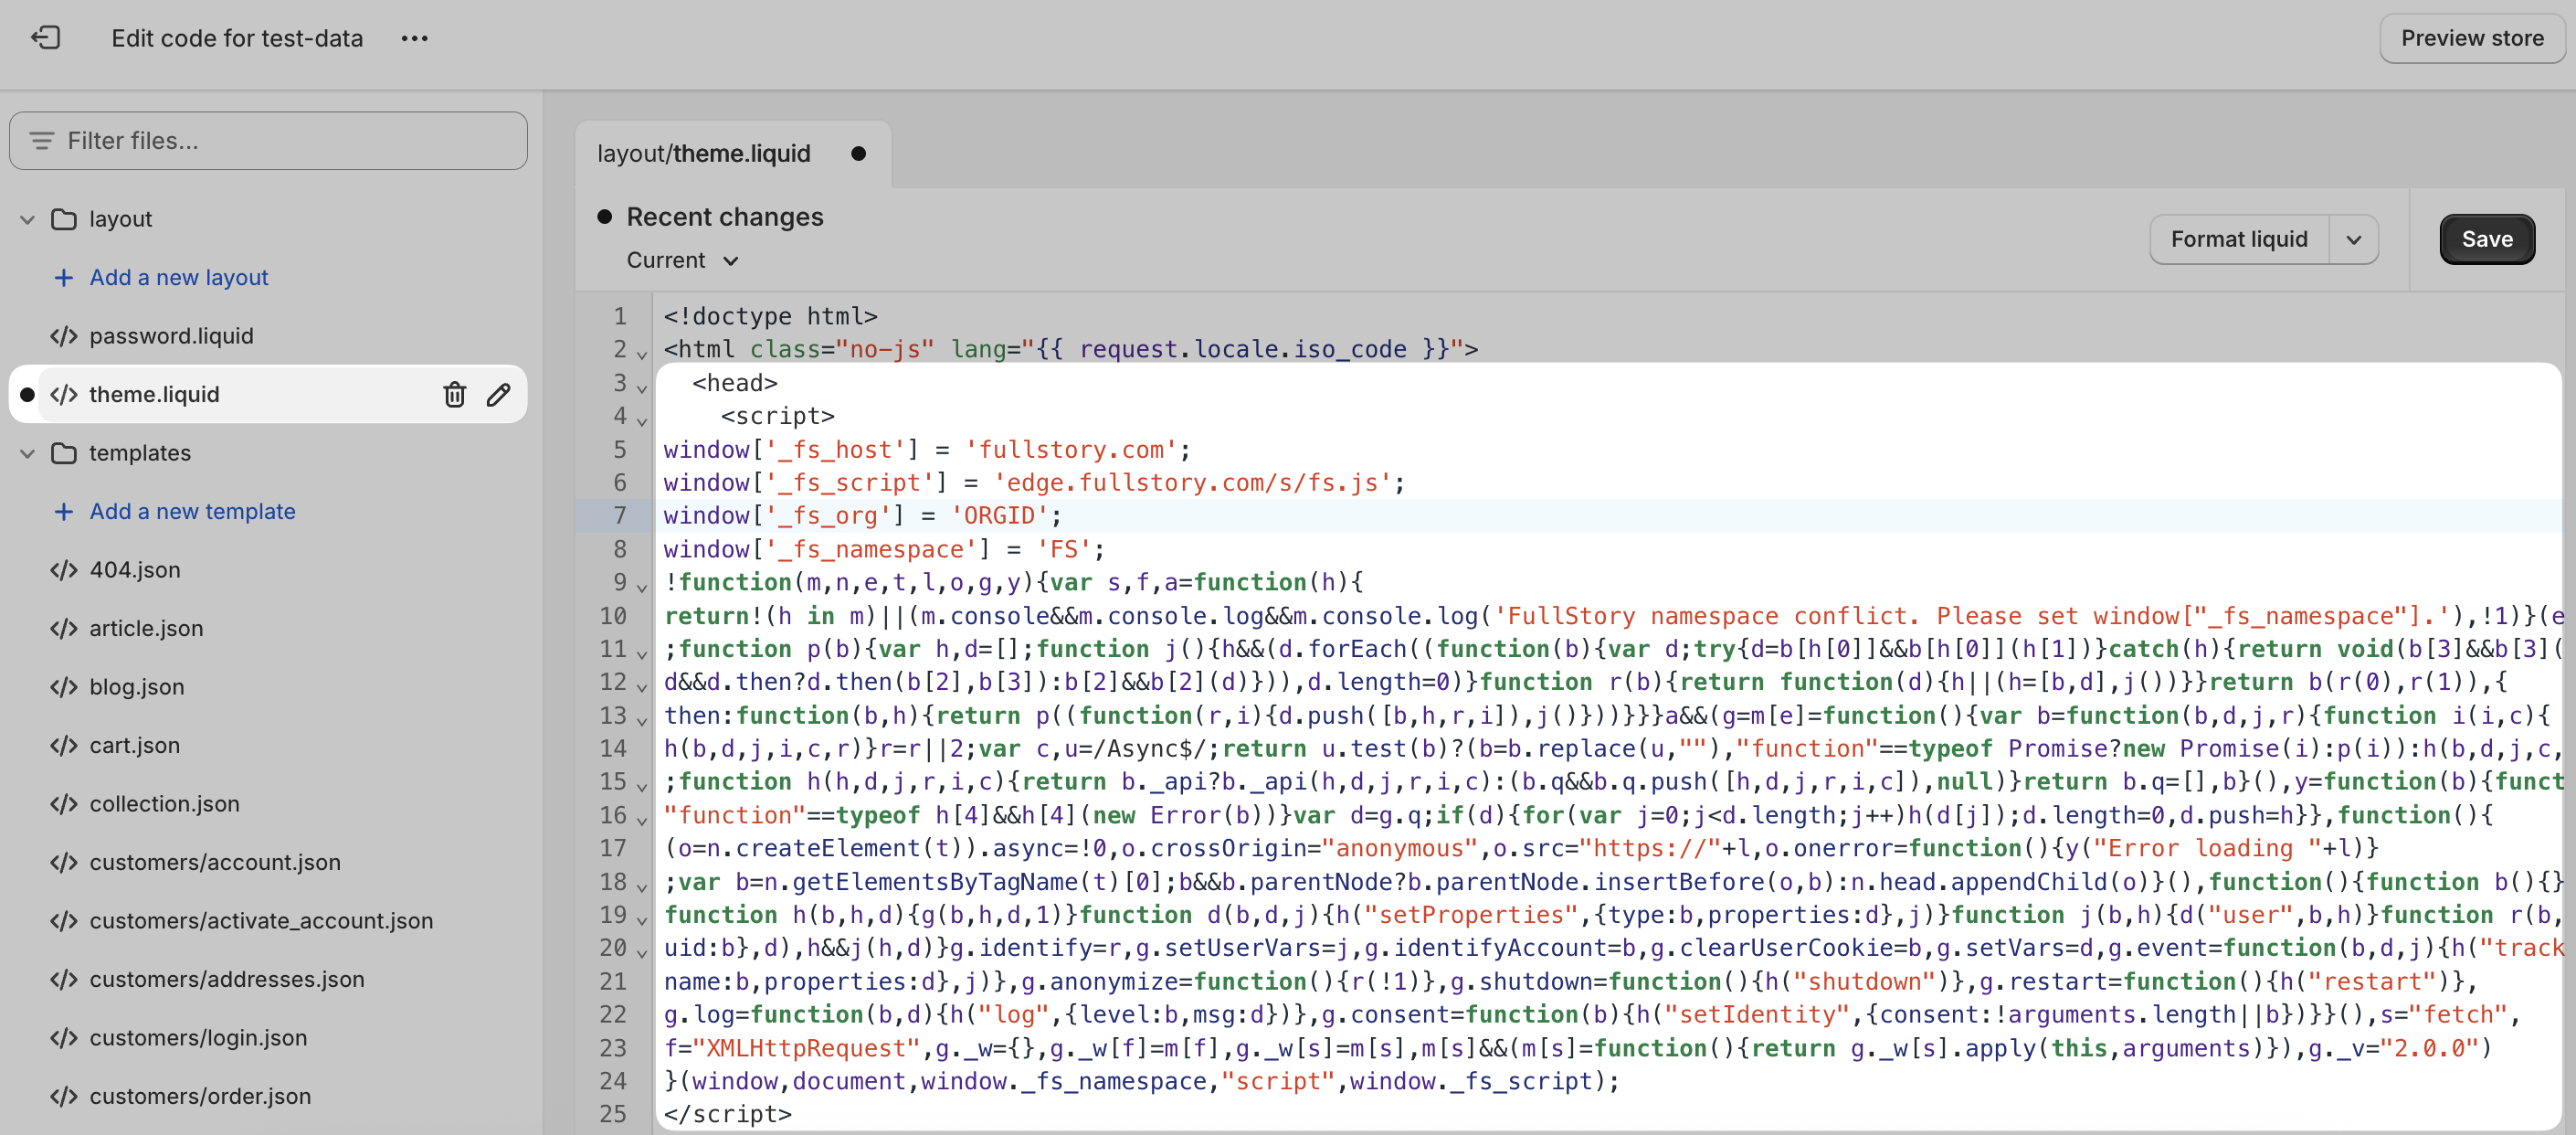The height and width of the screenshot is (1135, 2576).
Task: Click the exit editor icon
Action: 46,38
